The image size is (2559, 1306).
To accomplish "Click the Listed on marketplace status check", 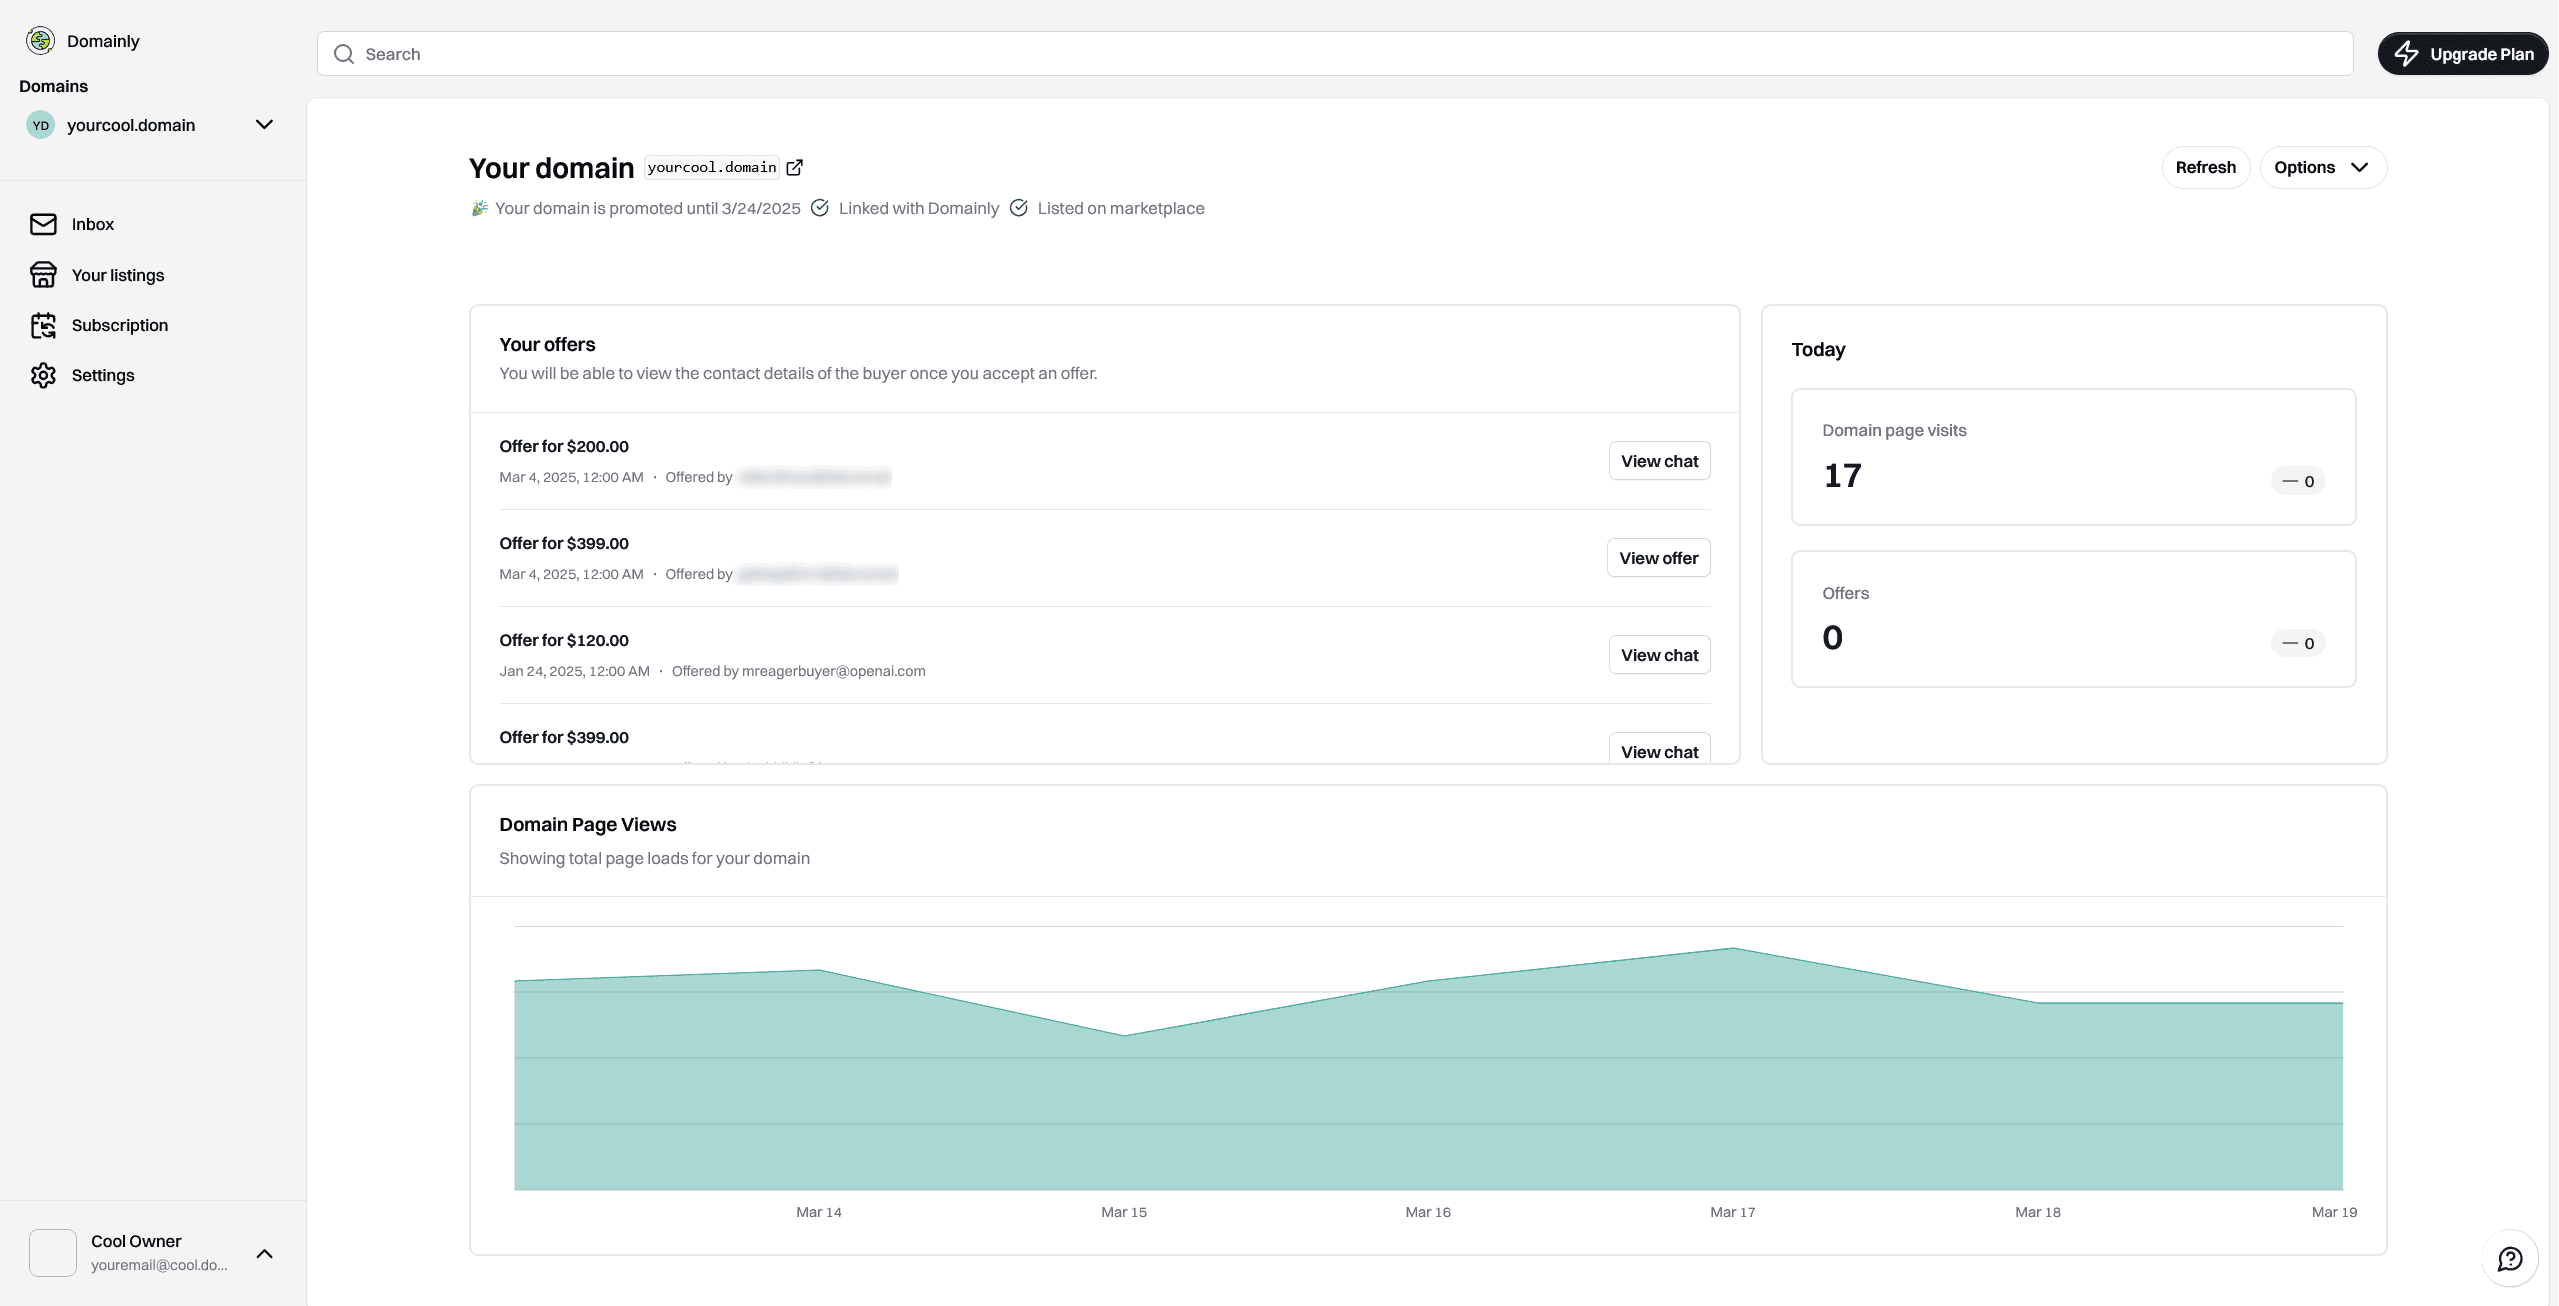I will point(1019,208).
